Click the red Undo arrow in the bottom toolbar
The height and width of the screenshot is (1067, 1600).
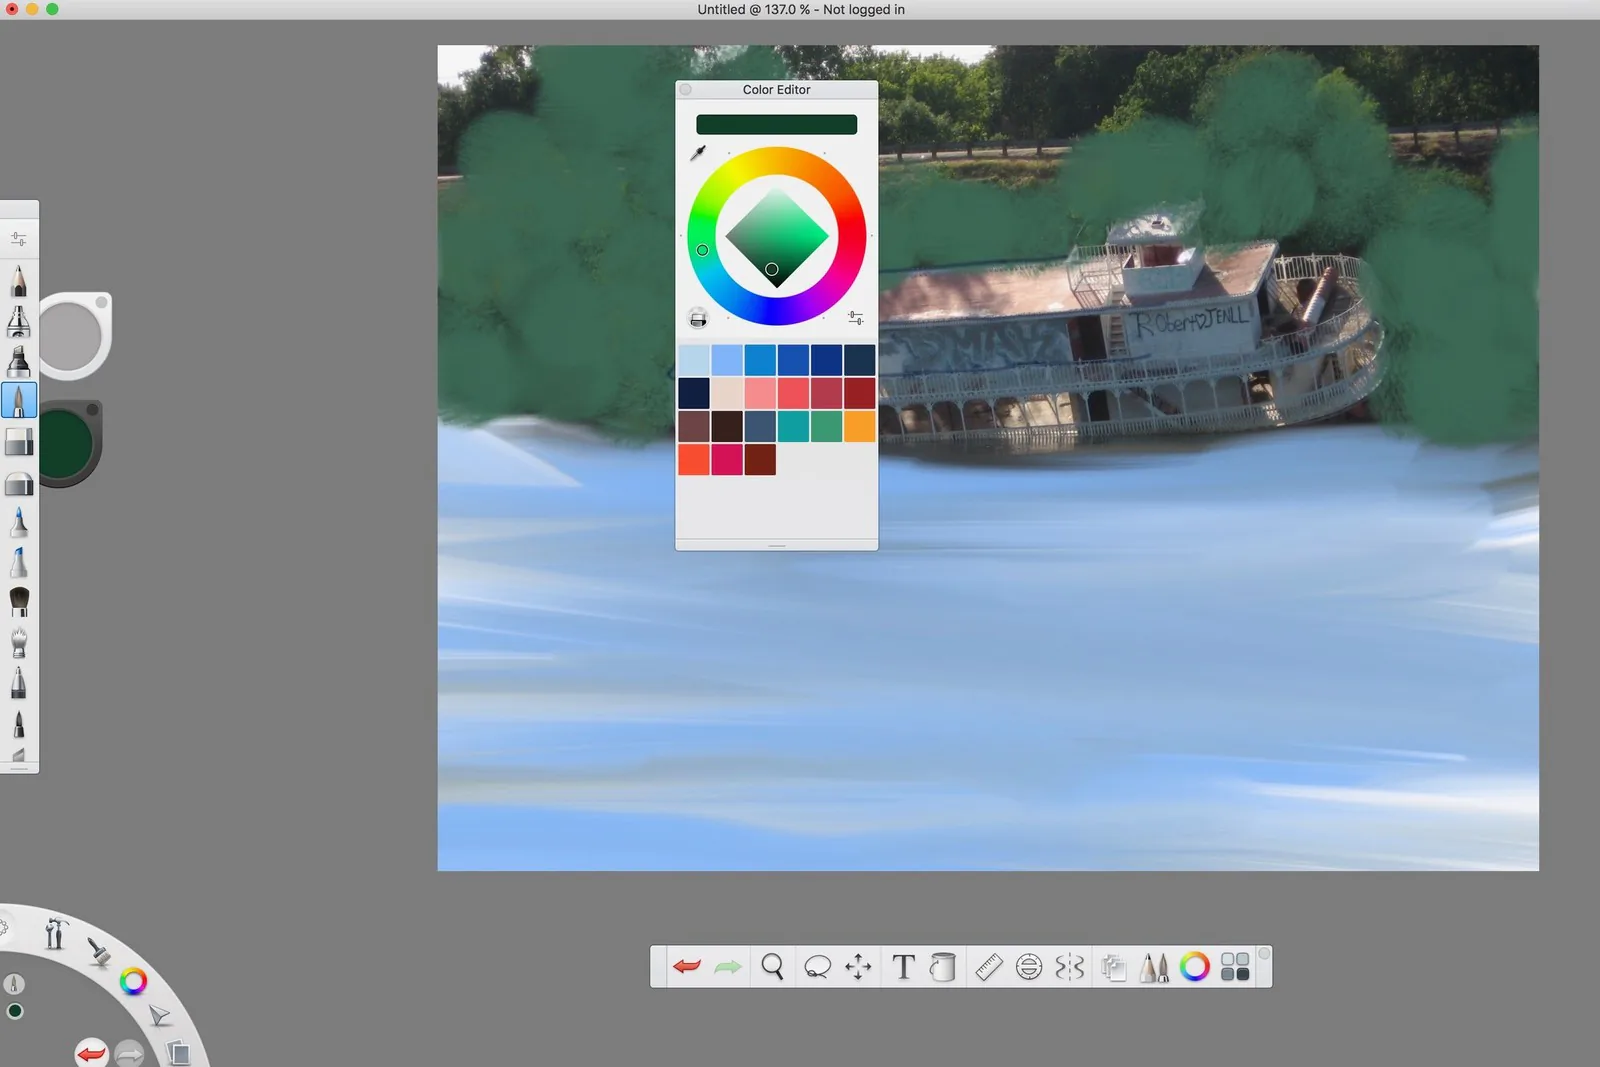687,966
